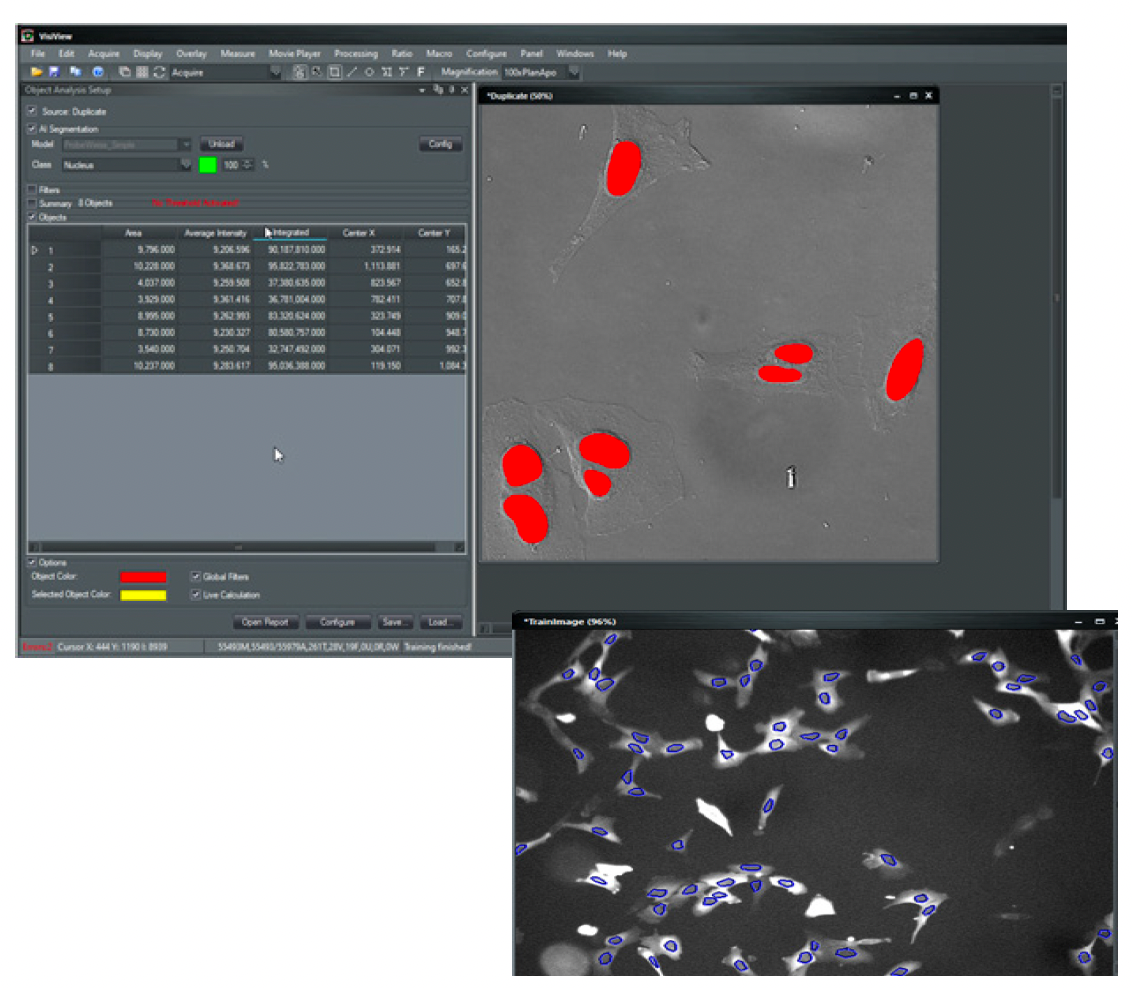Screen dimensions: 1132x988
Task: Select the ellipse region tool
Action: pyautogui.click(x=369, y=72)
